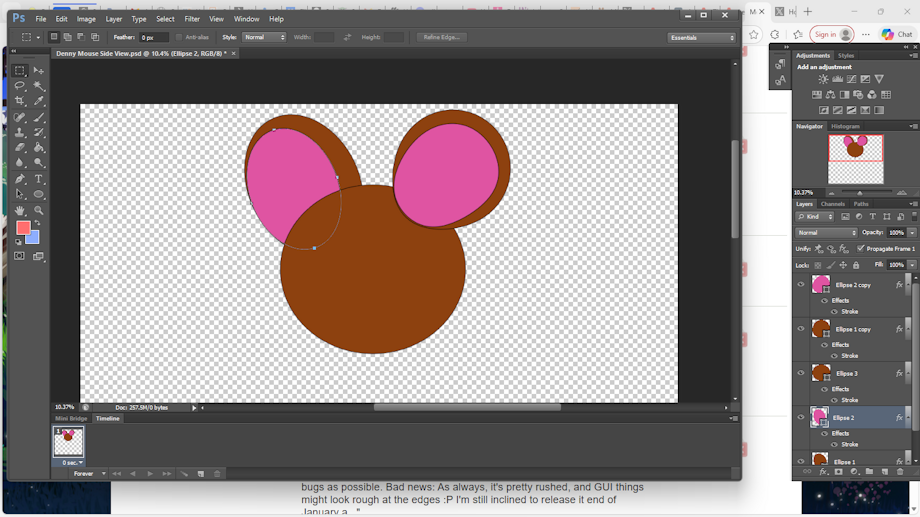Select the Magic Wand tool
Image resolution: width=920 pixels, height=517 pixels.
[x=39, y=86]
